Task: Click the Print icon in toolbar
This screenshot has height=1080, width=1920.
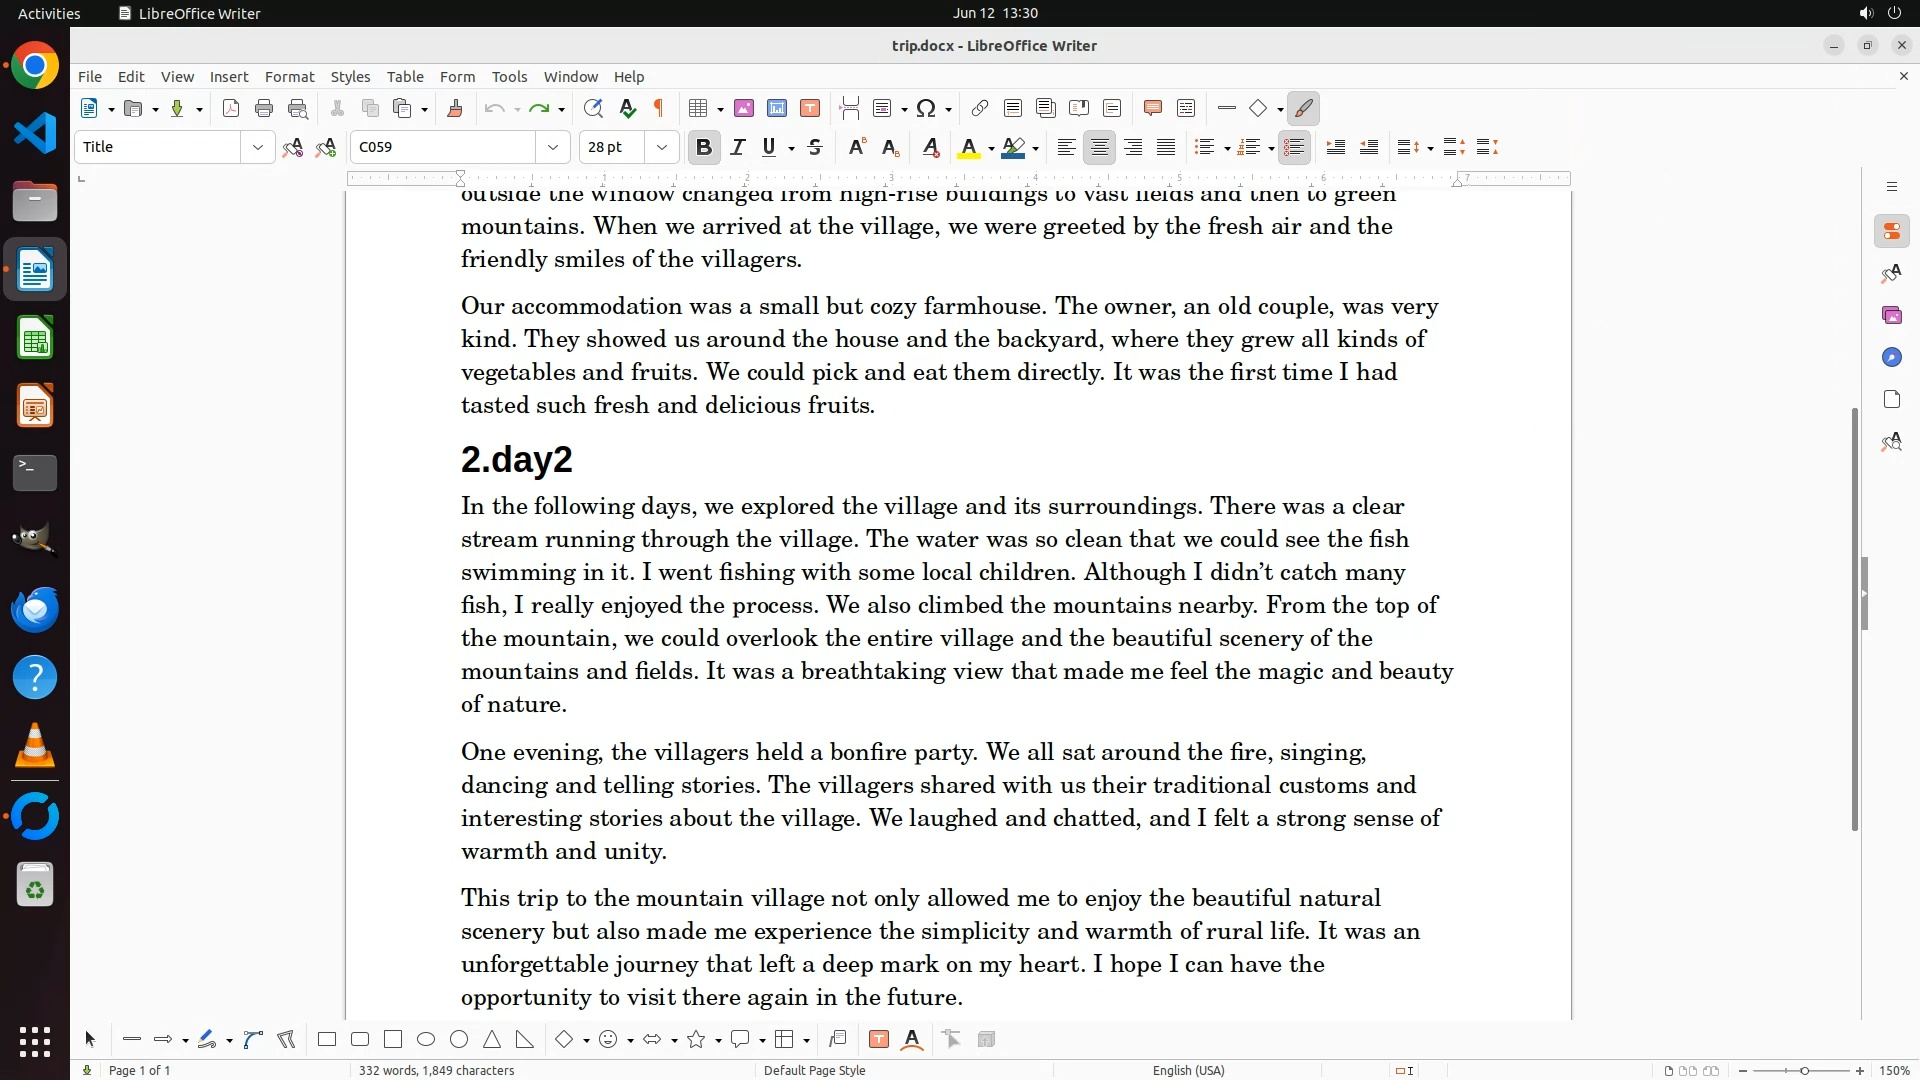Action: pyautogui.click(x=264, y=109)
